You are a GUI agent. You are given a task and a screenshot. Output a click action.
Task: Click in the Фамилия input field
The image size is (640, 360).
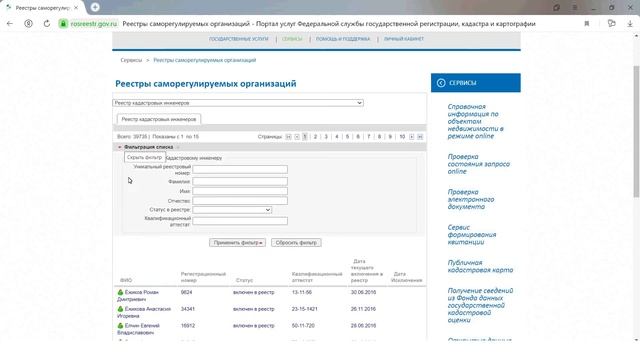[x=240, y=181]
